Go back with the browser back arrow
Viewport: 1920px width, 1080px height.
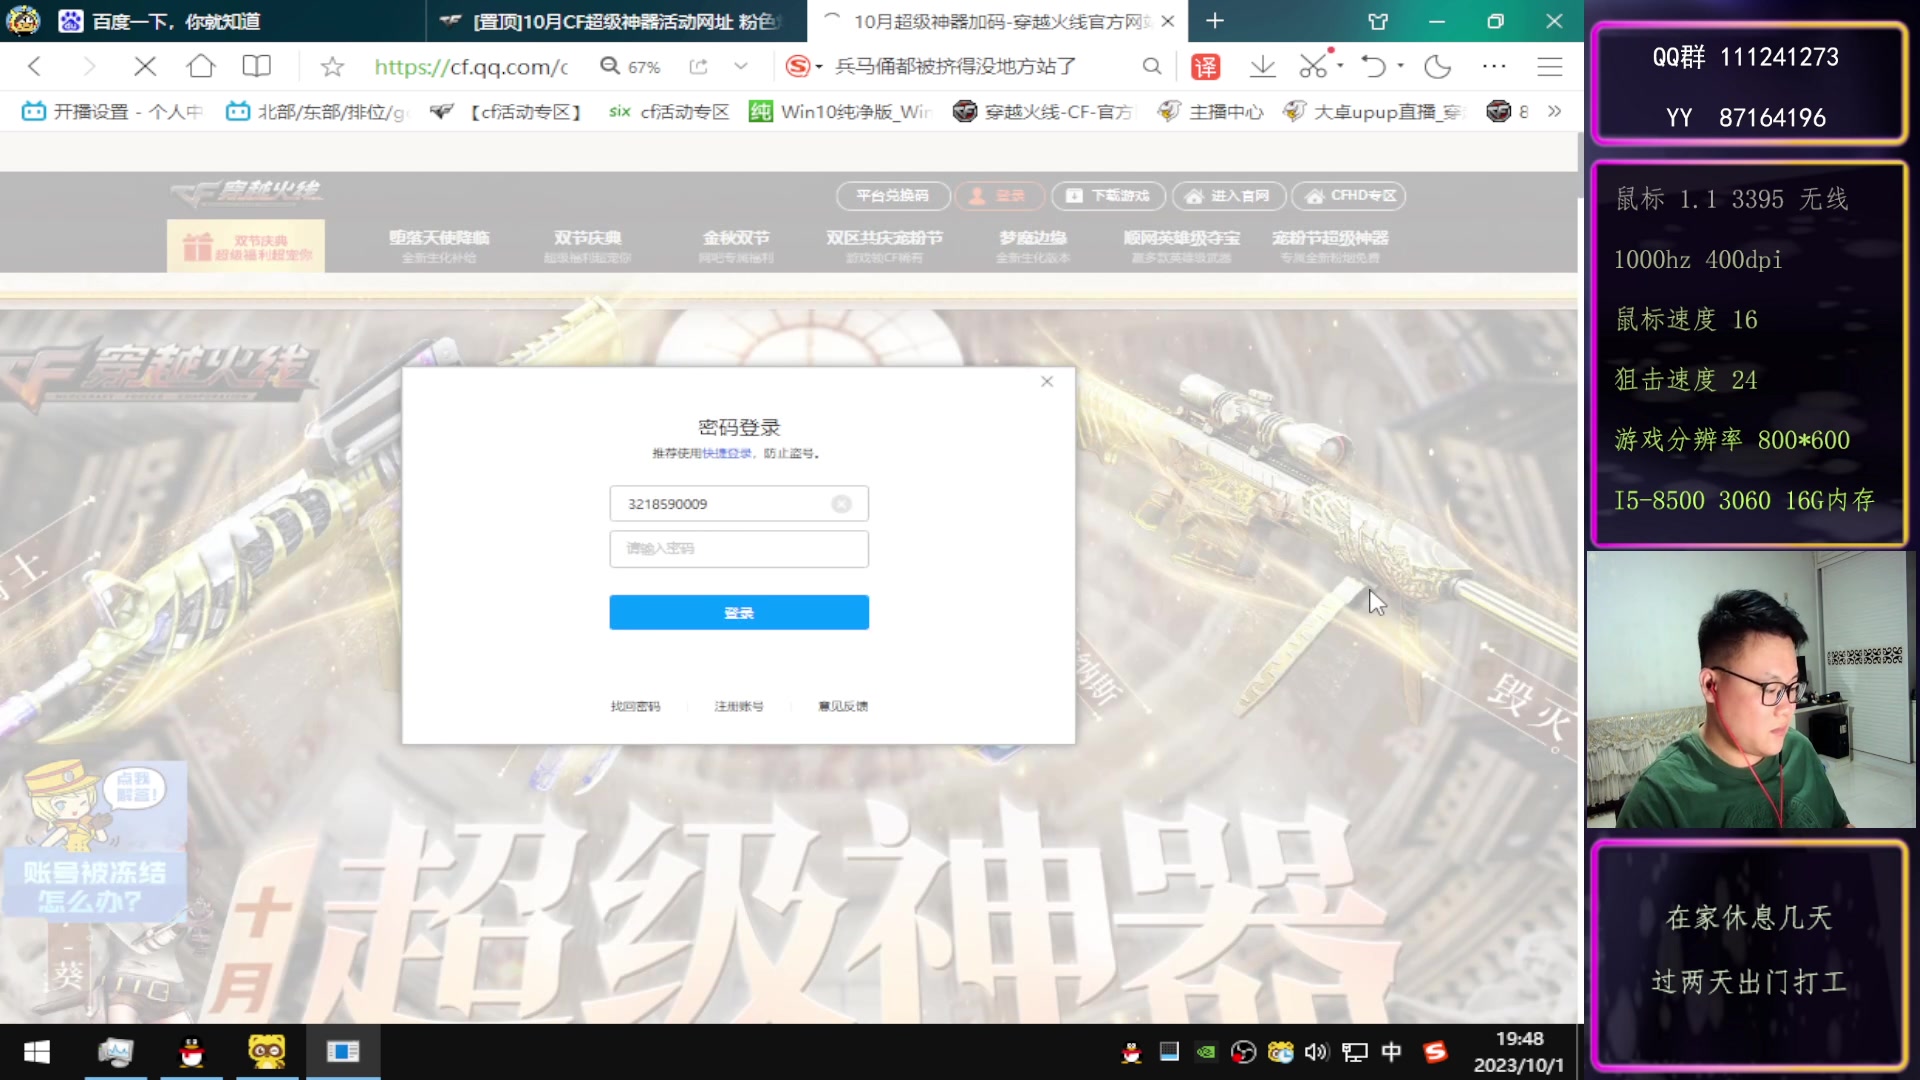click(35, 67)
